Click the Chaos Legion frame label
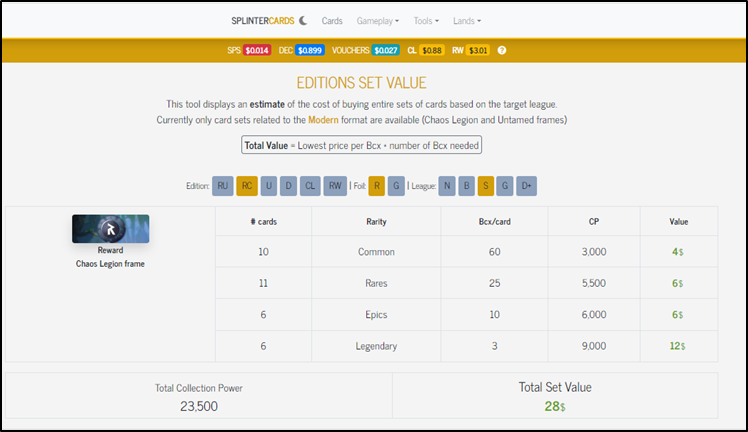748x432 pixels. [x=110, y=264]
